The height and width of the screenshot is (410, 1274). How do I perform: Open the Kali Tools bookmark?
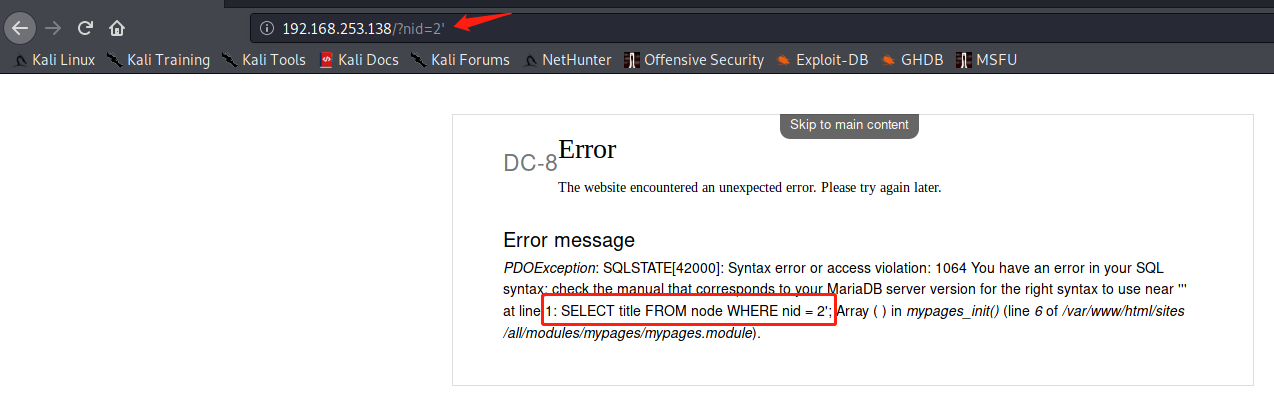pos(264,60)
